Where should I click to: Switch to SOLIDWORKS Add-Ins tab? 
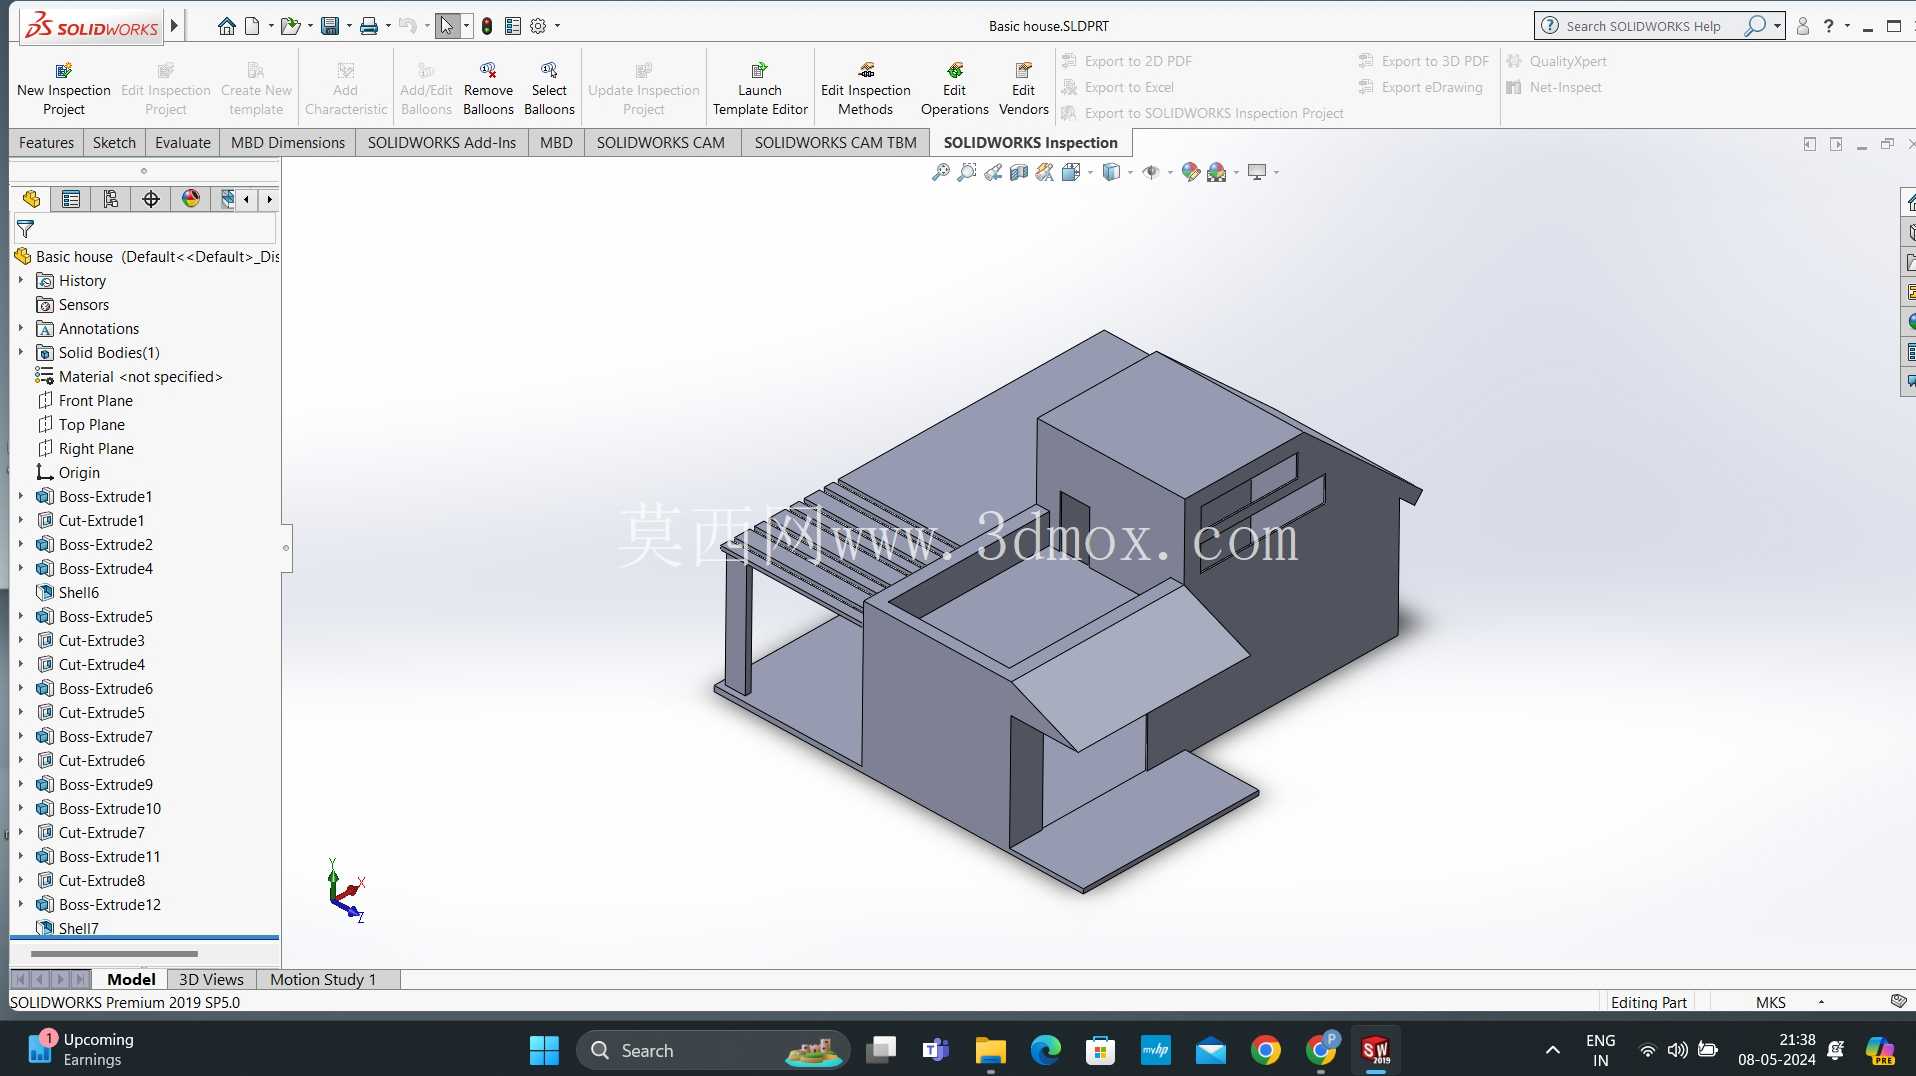click(x=442, y=142)
